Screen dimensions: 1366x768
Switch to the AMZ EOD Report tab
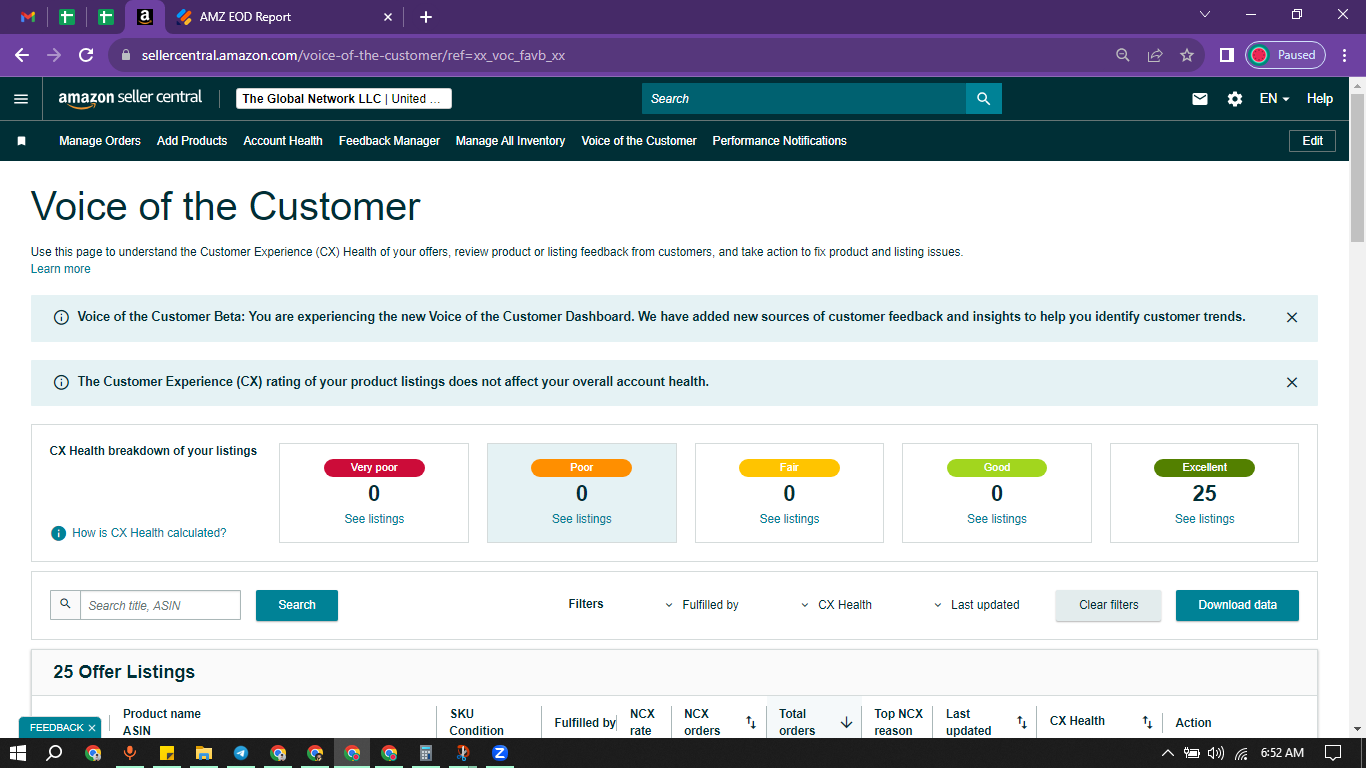(x=285, y=17)
